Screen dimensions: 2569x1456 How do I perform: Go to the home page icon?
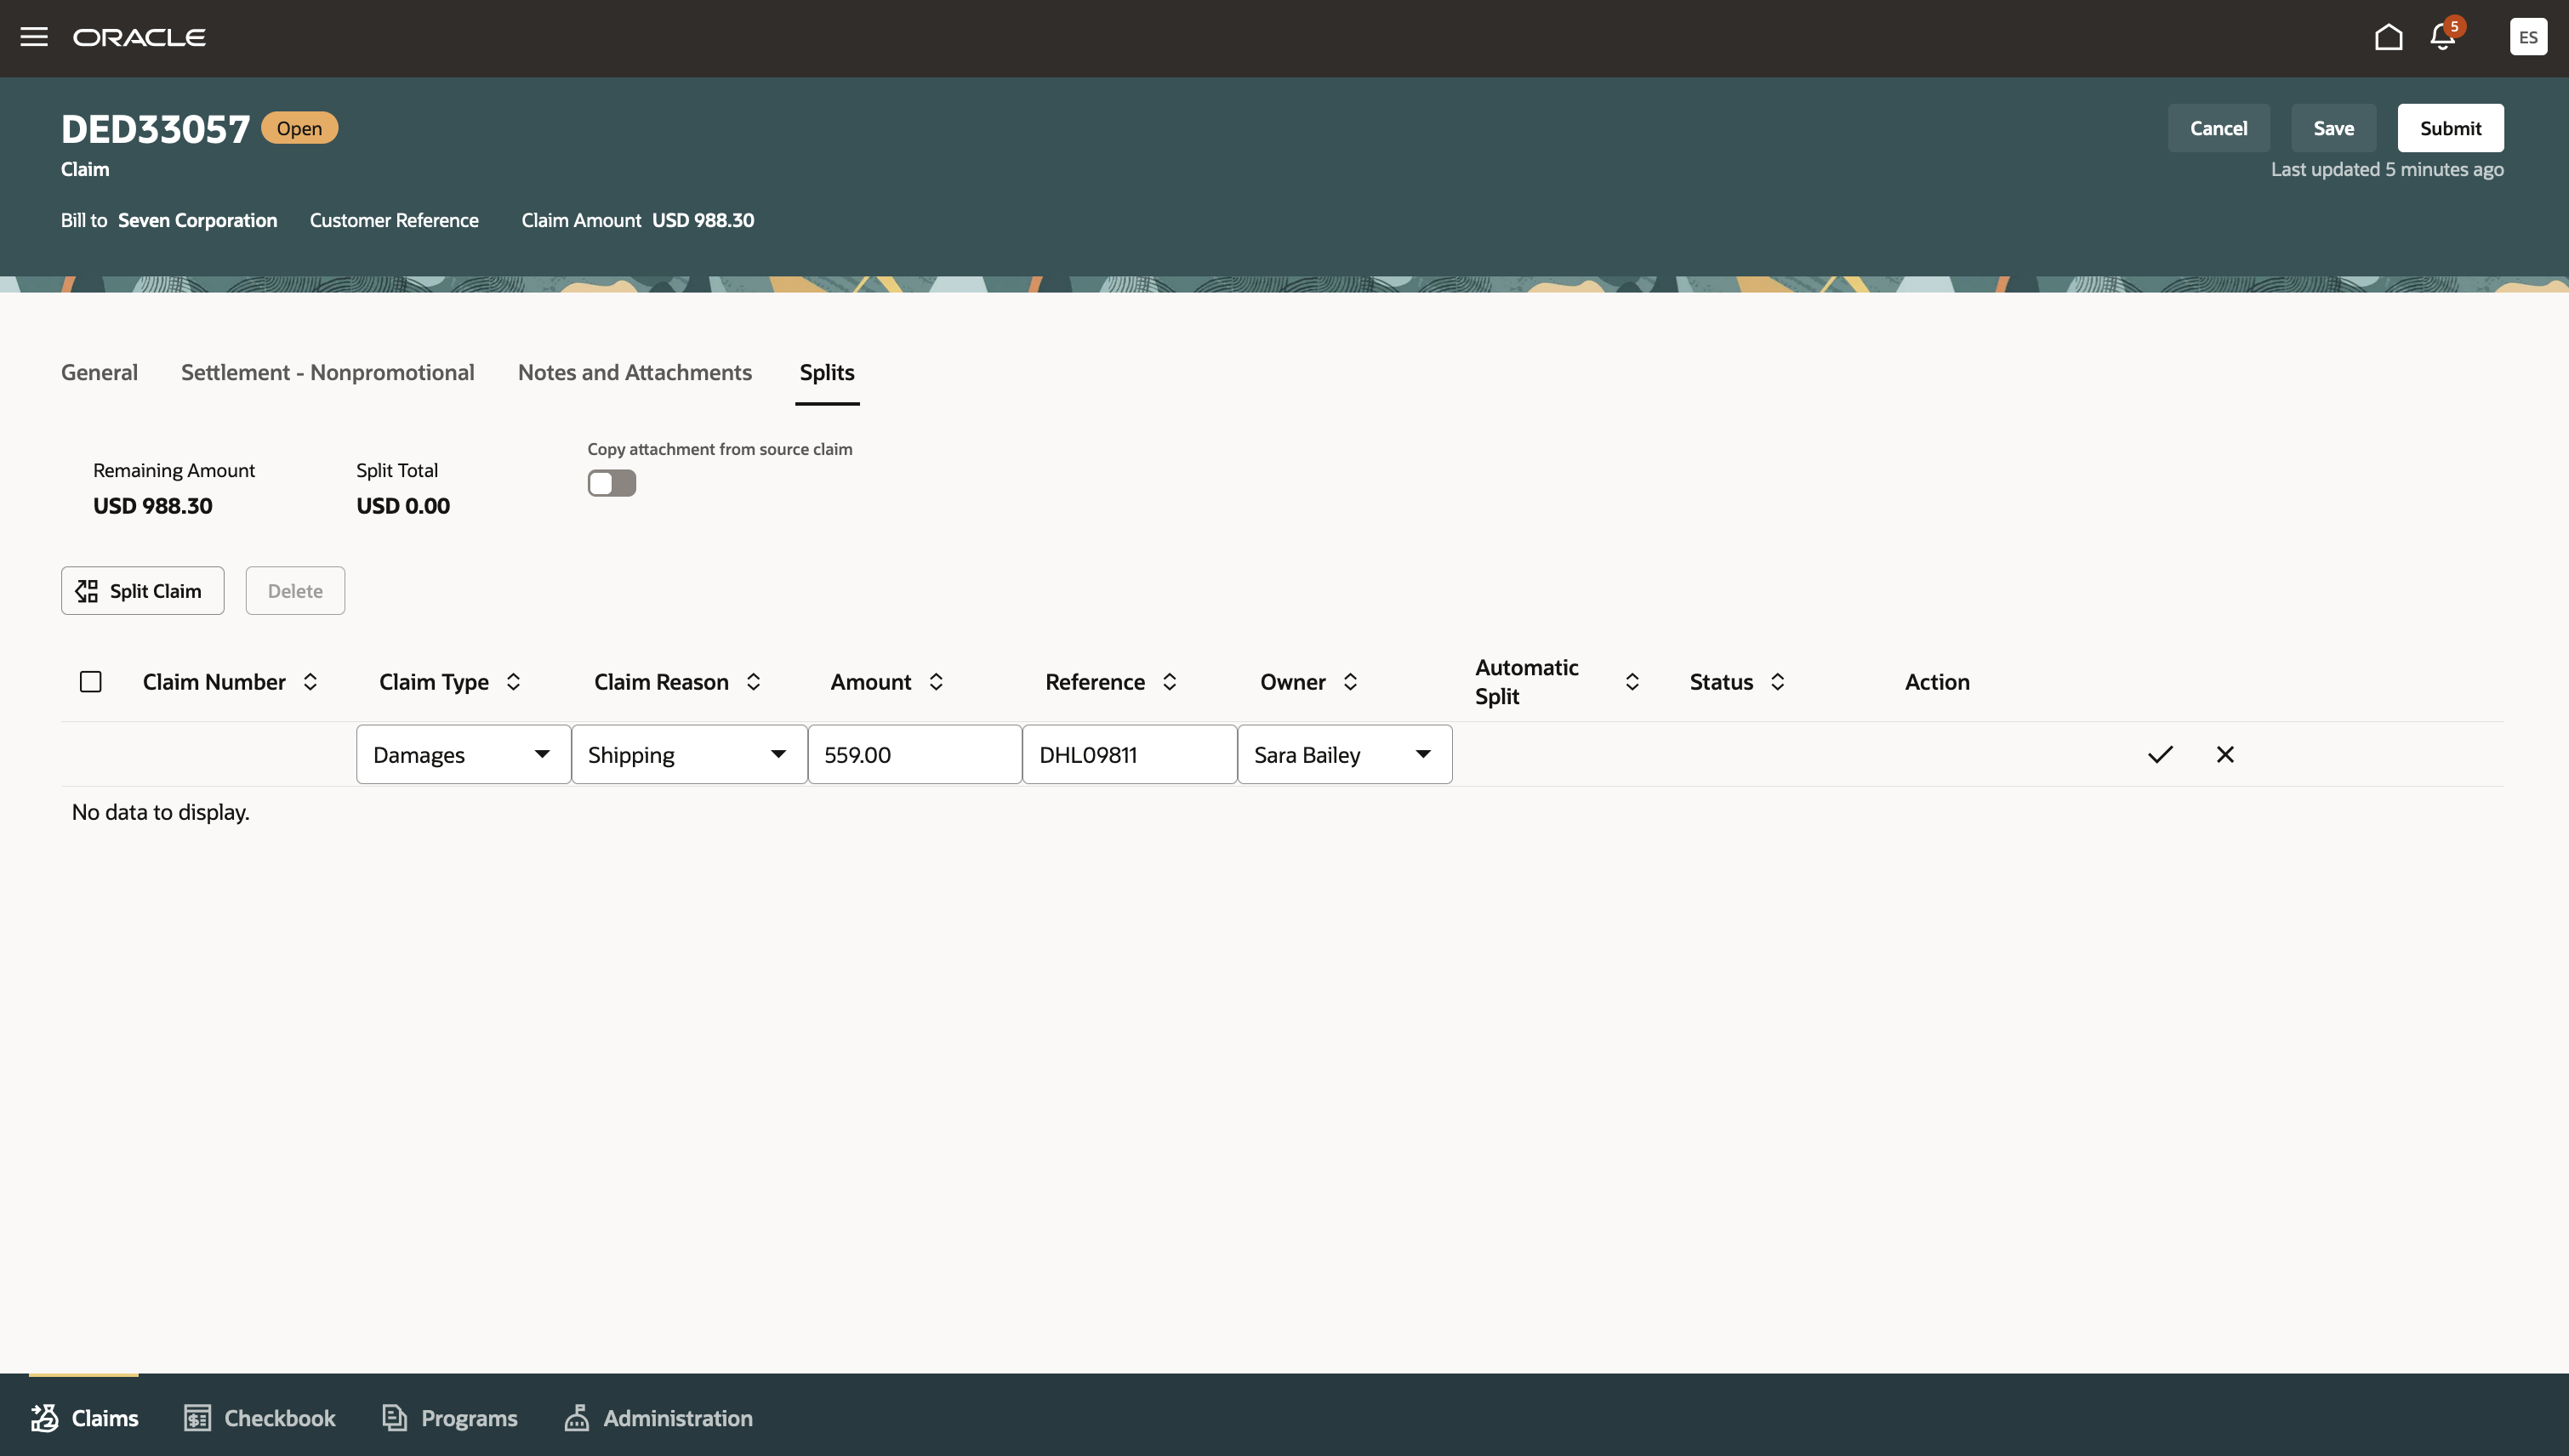(2388, 37)
